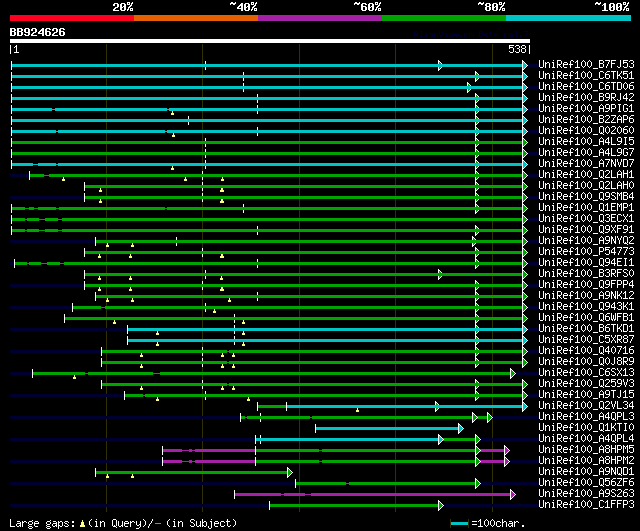The width and height of the screenshot is (640, 531).
Task: Select the UniRef100_Q3ECX1 label
Action: coord(586,219)
